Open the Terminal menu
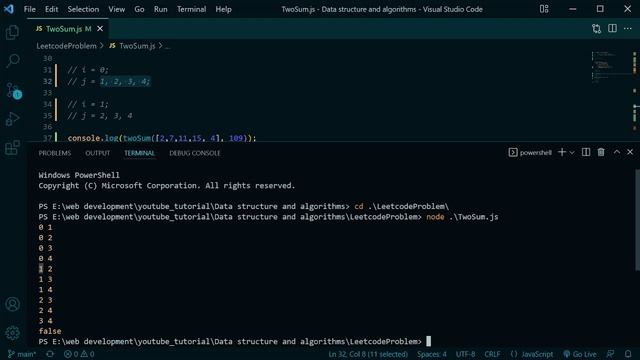The height and width of the screenshot is (360, 640). tap(191, 9)
